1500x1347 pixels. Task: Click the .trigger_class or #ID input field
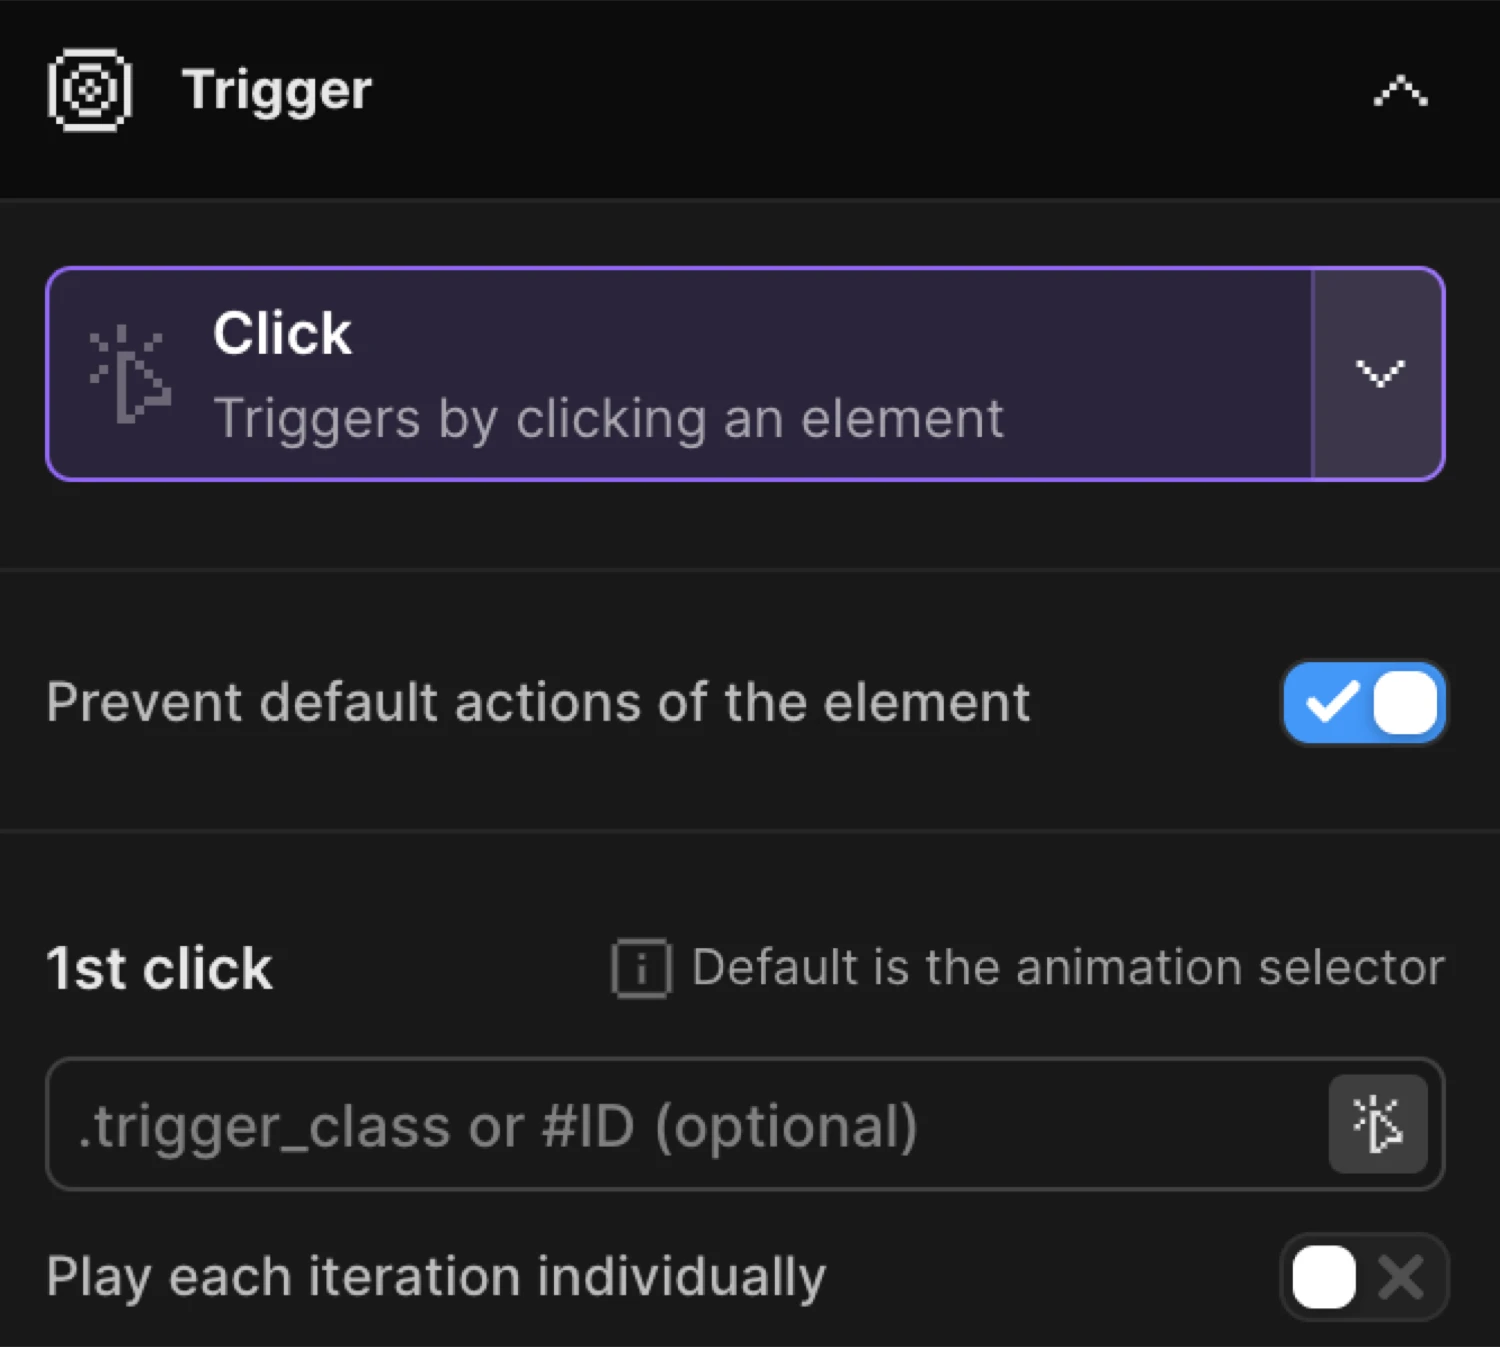pyautogui.click(x=600, y=1124)
